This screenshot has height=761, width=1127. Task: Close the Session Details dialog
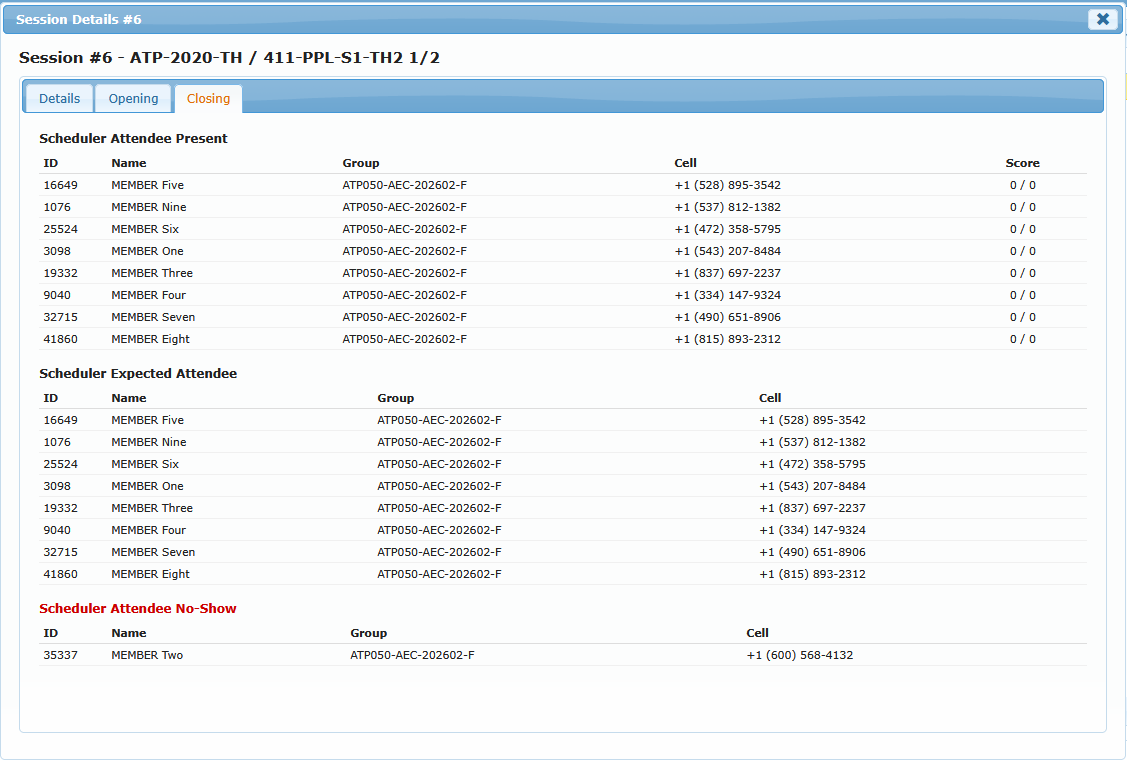click(1102, 19)
